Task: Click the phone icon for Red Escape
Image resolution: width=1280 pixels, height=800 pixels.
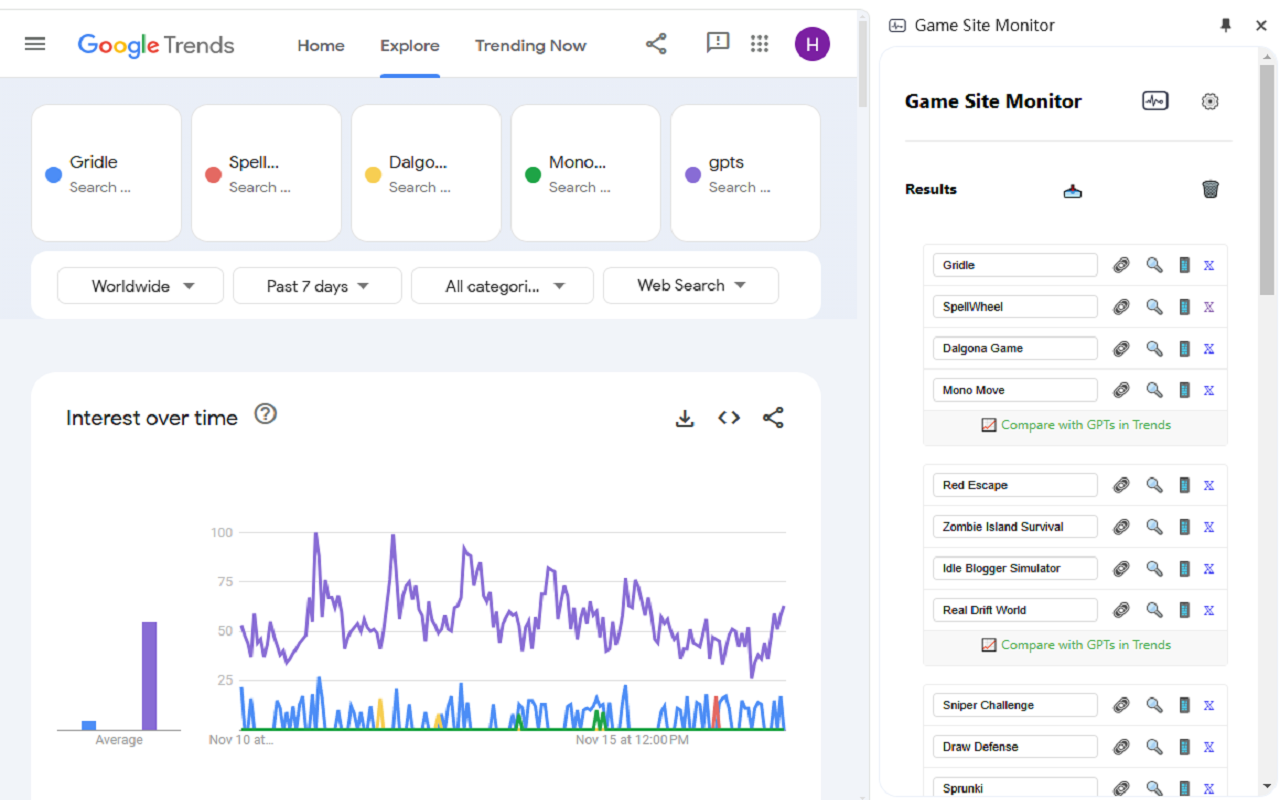Action: (1184, 485)
